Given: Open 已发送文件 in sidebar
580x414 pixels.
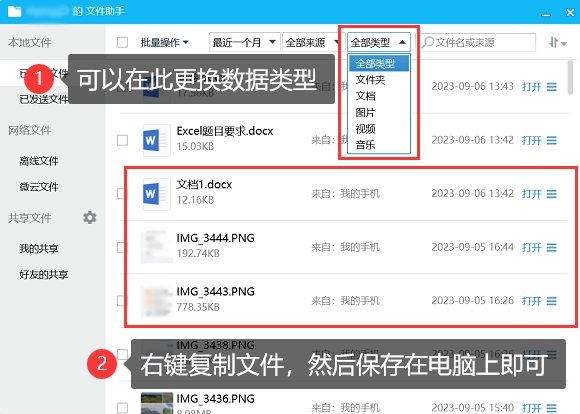Looking at the screenshot, I should (43, 99).
